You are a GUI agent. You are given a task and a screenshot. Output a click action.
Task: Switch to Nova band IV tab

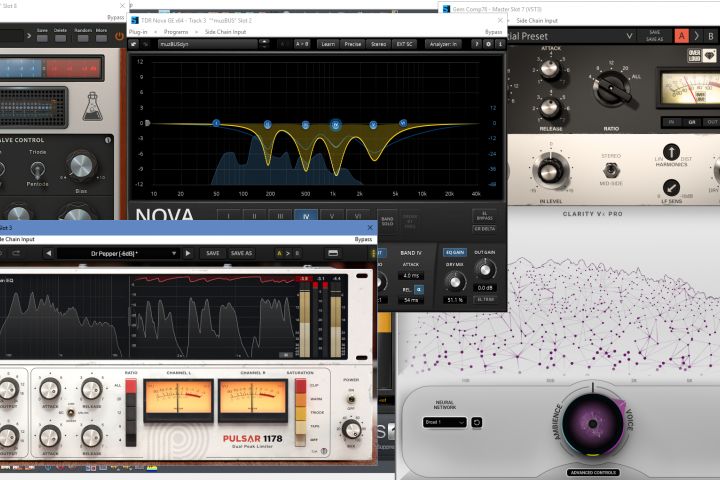306,216
